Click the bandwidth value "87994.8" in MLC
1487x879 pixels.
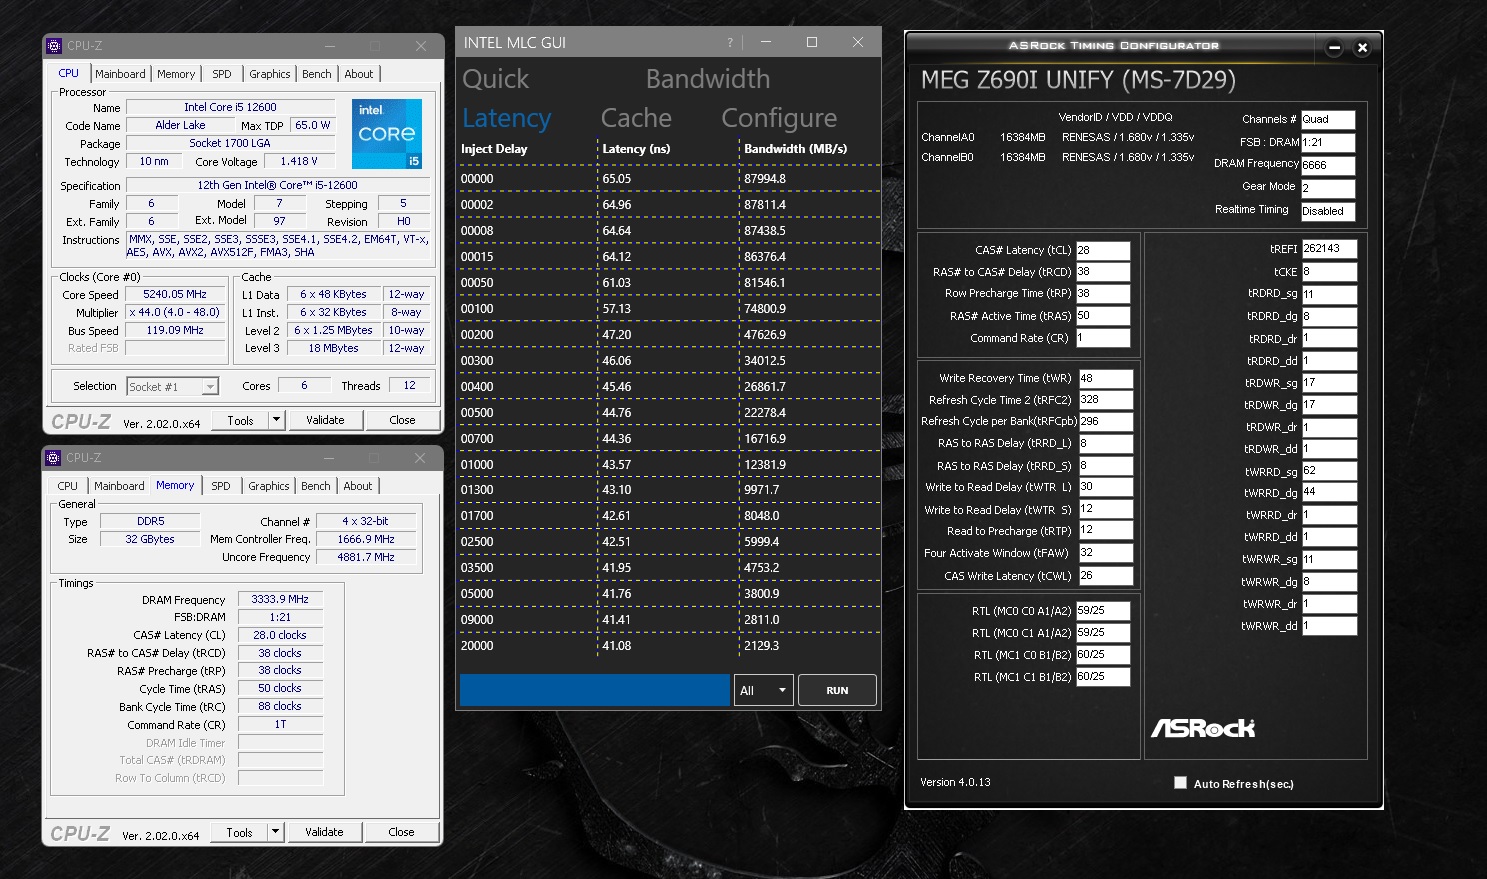[765, 179]
